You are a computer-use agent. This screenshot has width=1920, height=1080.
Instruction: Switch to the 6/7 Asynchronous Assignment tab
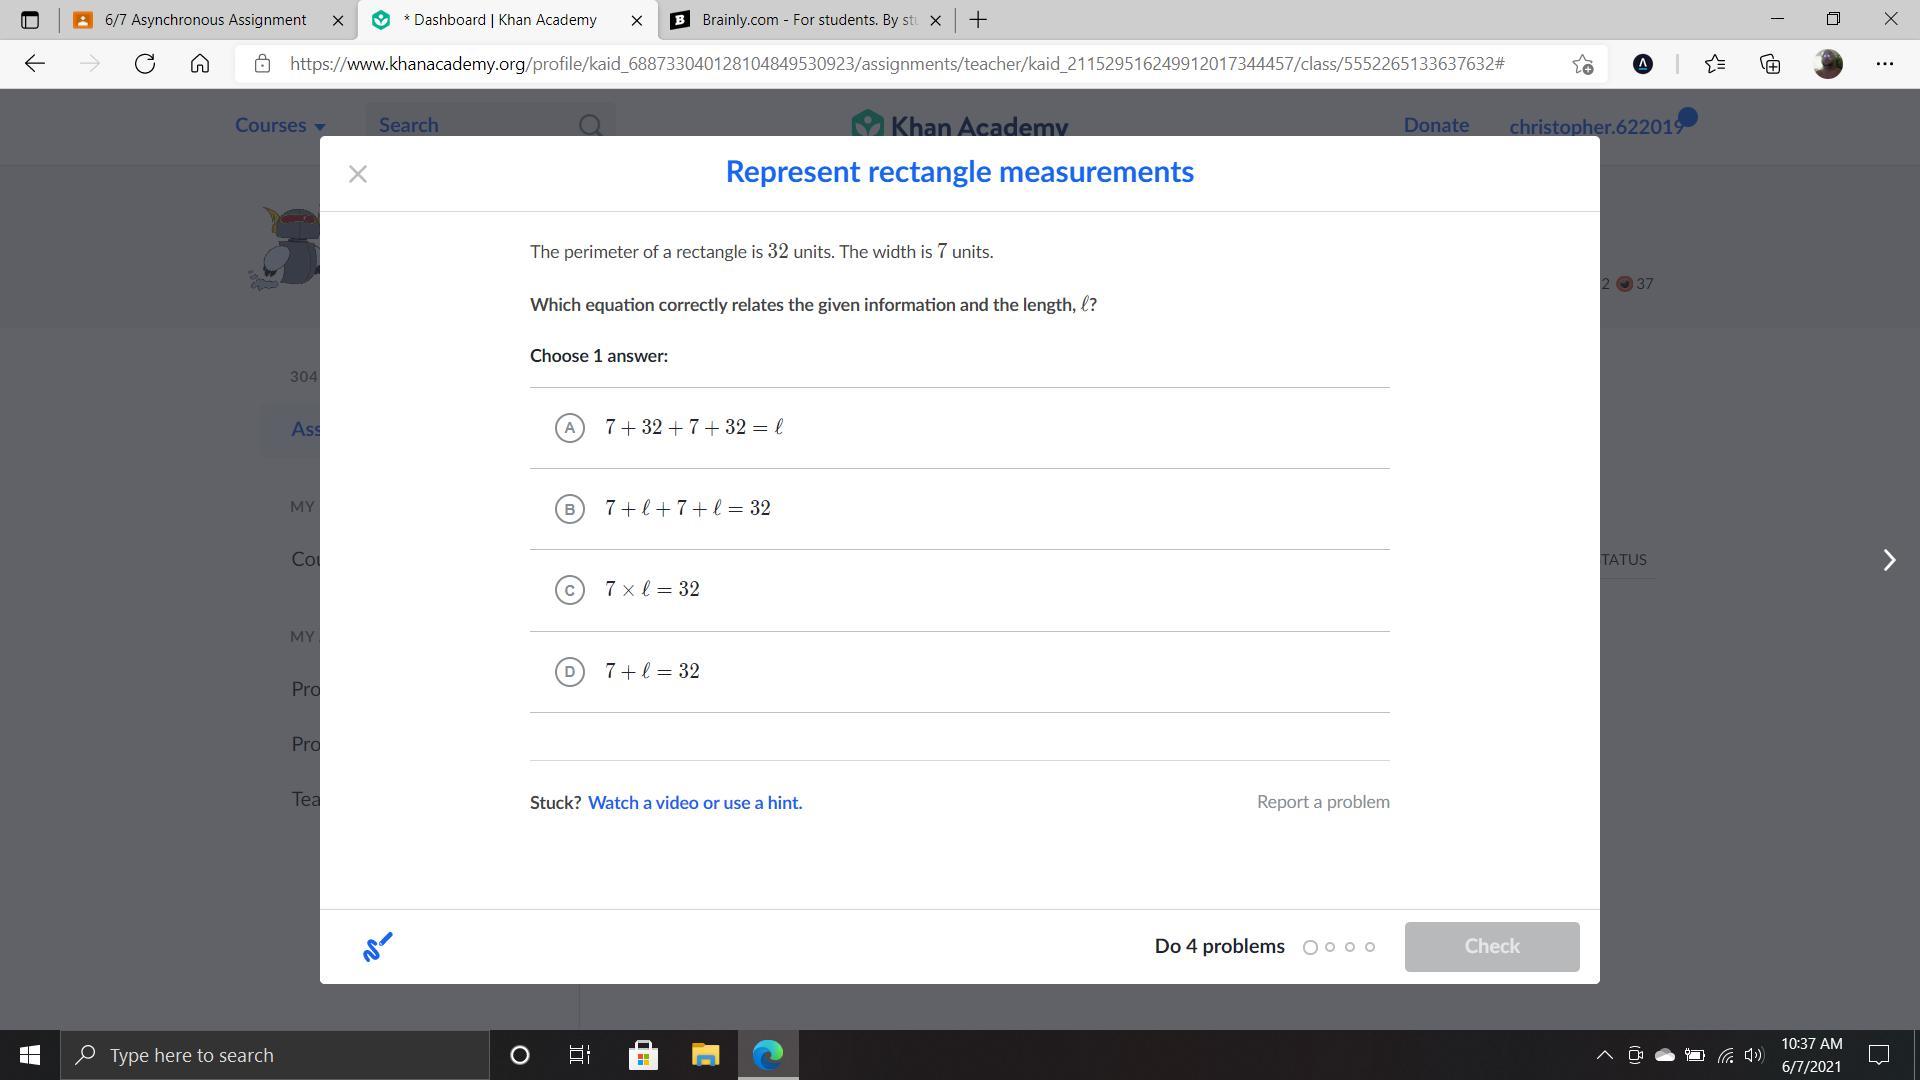[x=205, y=20]
